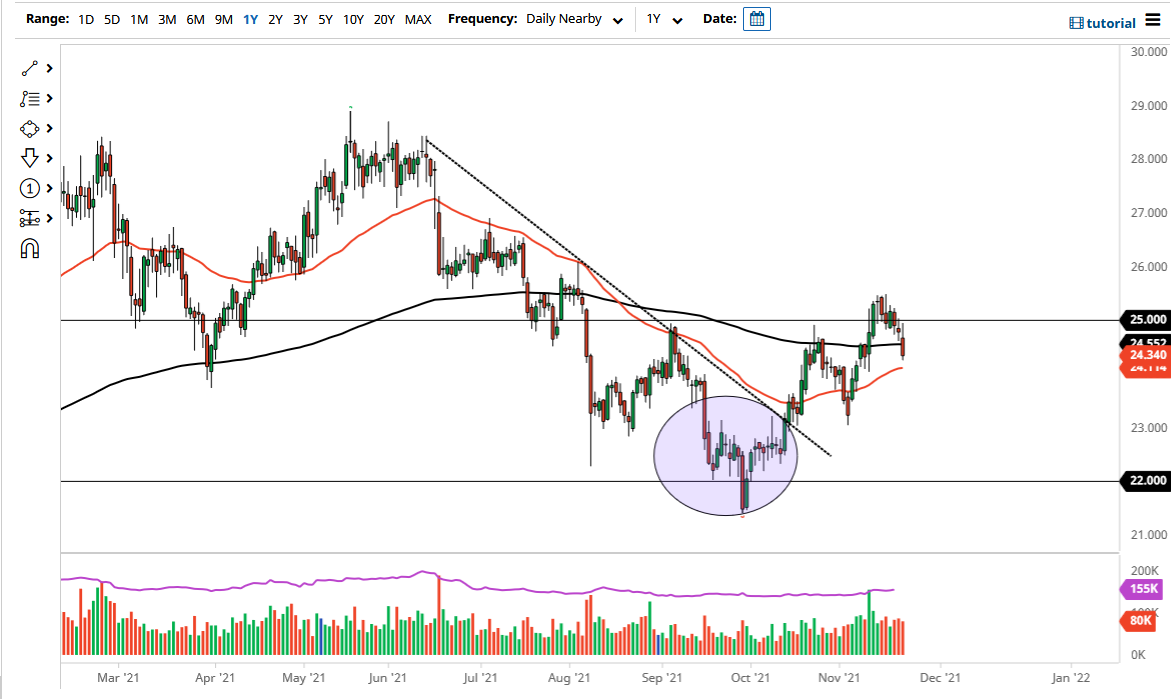Set range to 2Y
The height and width of the screenshot is (699, 1172).
[x=275, y=19]
